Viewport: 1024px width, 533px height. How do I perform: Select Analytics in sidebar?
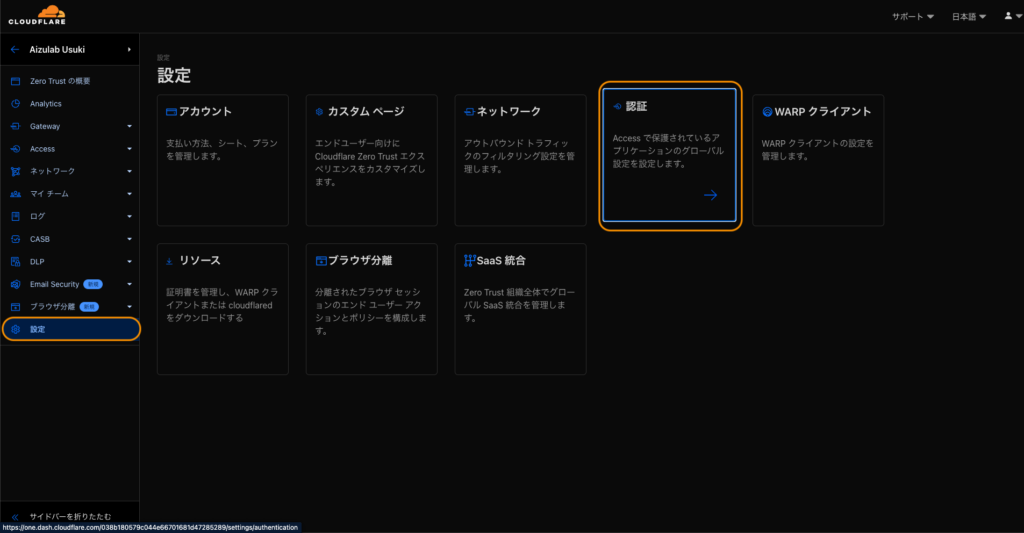[x=70, y=104]
